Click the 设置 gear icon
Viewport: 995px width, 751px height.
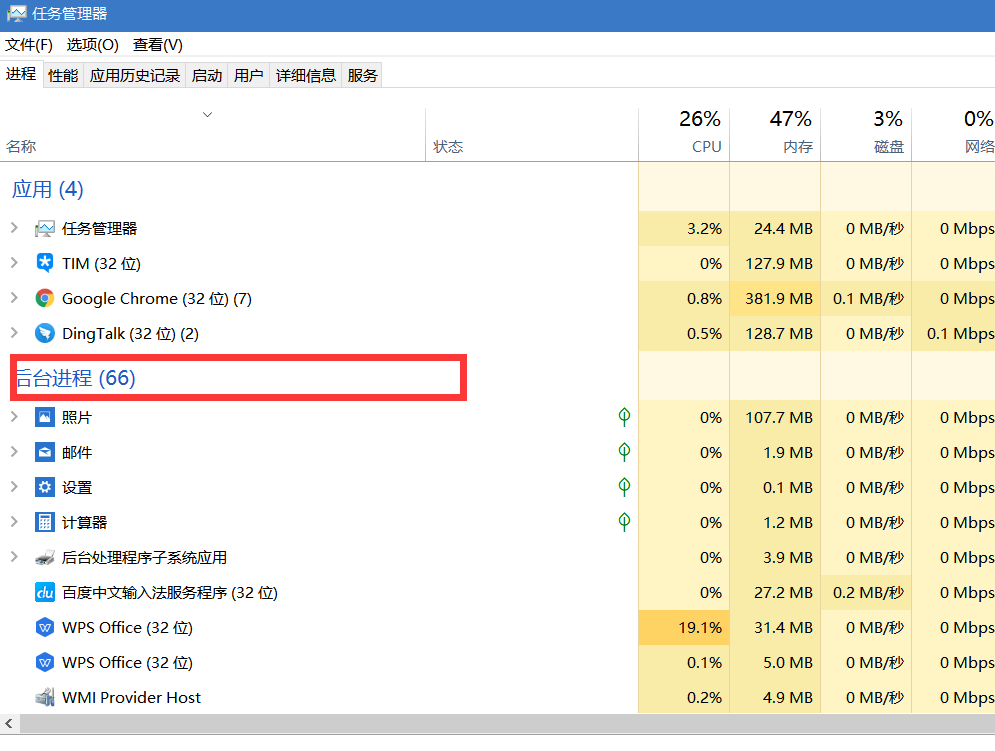click(x=44, y=487)
